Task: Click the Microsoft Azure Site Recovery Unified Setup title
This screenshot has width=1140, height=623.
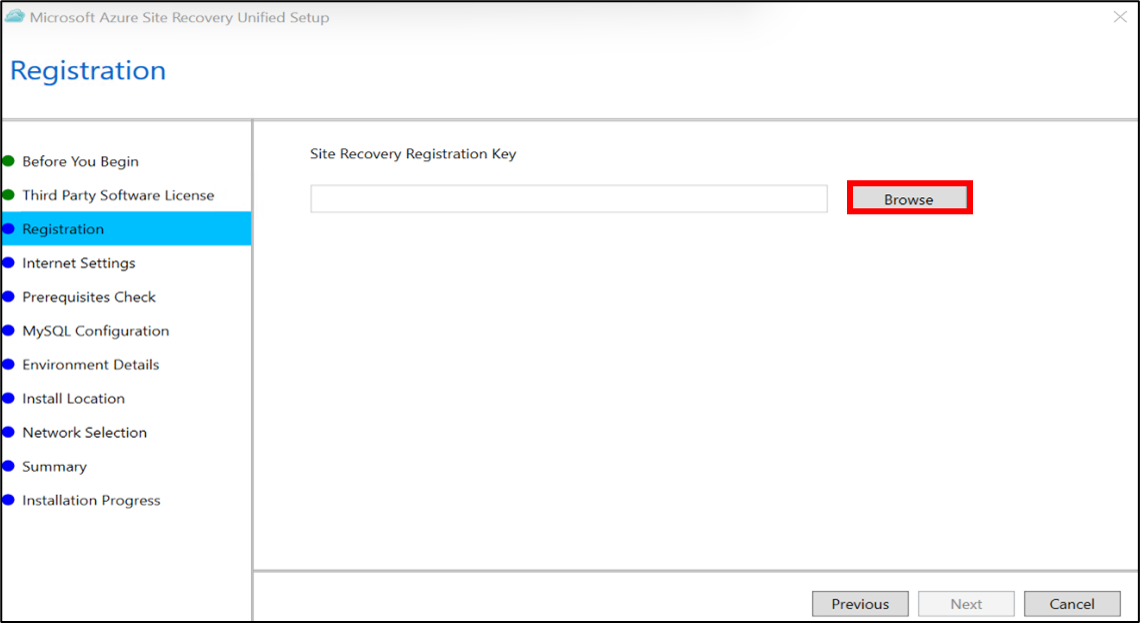Action: pos(180,17)
